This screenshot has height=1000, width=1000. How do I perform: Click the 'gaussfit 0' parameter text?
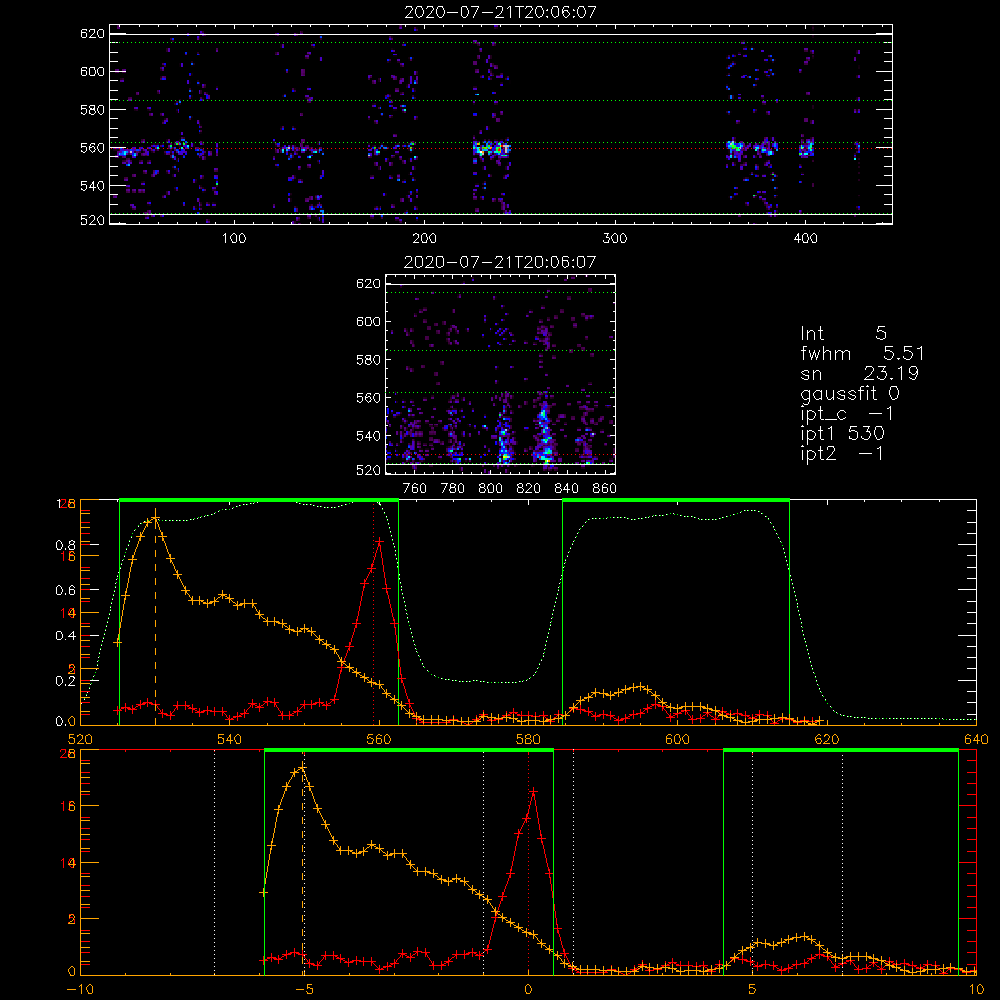(x=849, y=393)
